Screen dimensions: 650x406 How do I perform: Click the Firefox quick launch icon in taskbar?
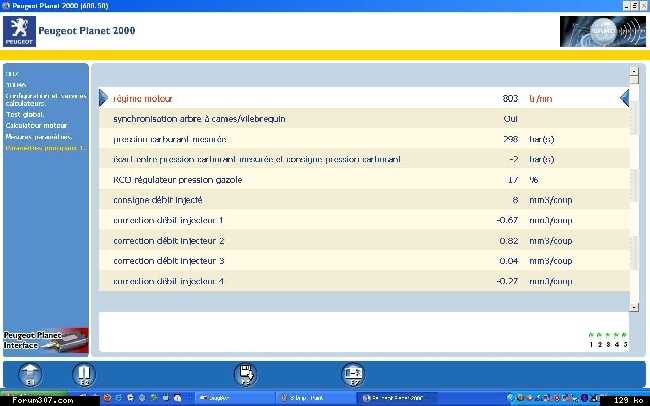(107, 398)
